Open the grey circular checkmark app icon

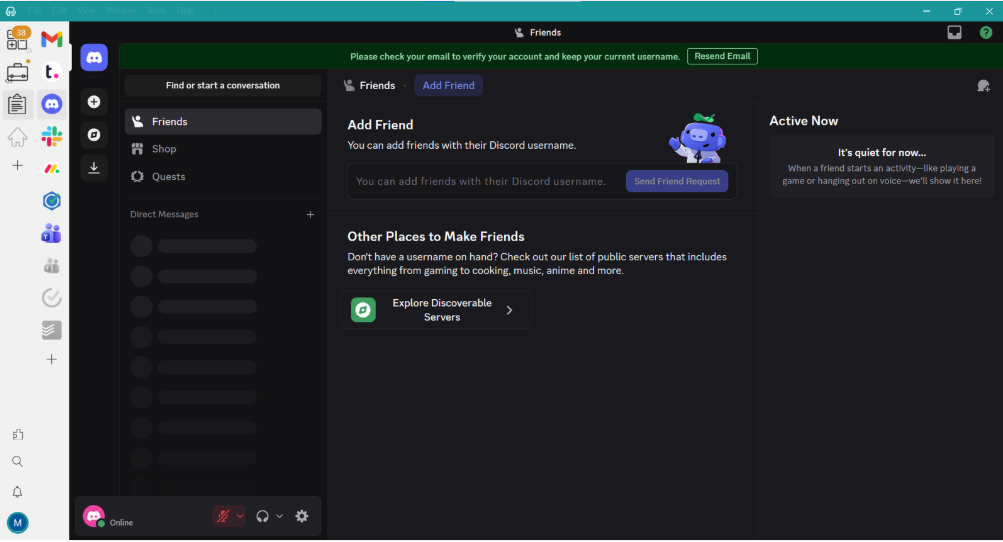[x=52, y=298]
